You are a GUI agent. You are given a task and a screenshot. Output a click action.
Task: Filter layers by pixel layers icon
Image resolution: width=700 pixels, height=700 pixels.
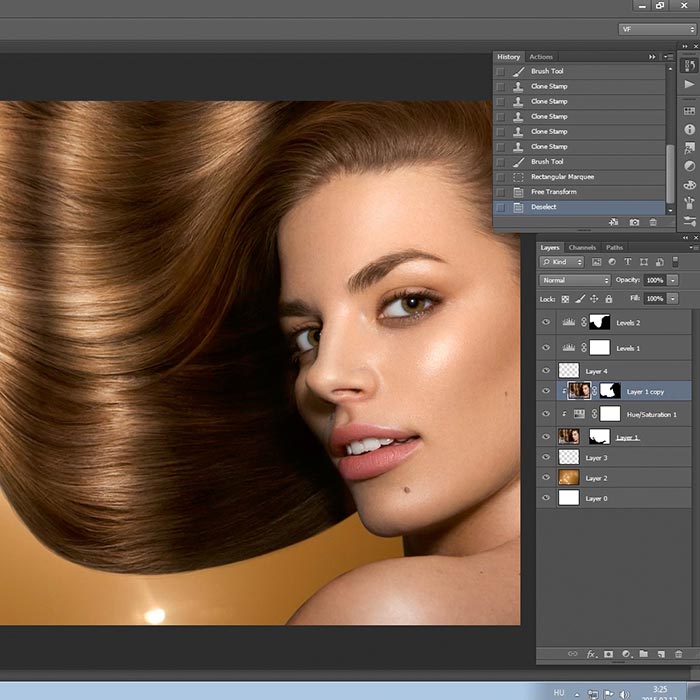click(x=596, y=262)
